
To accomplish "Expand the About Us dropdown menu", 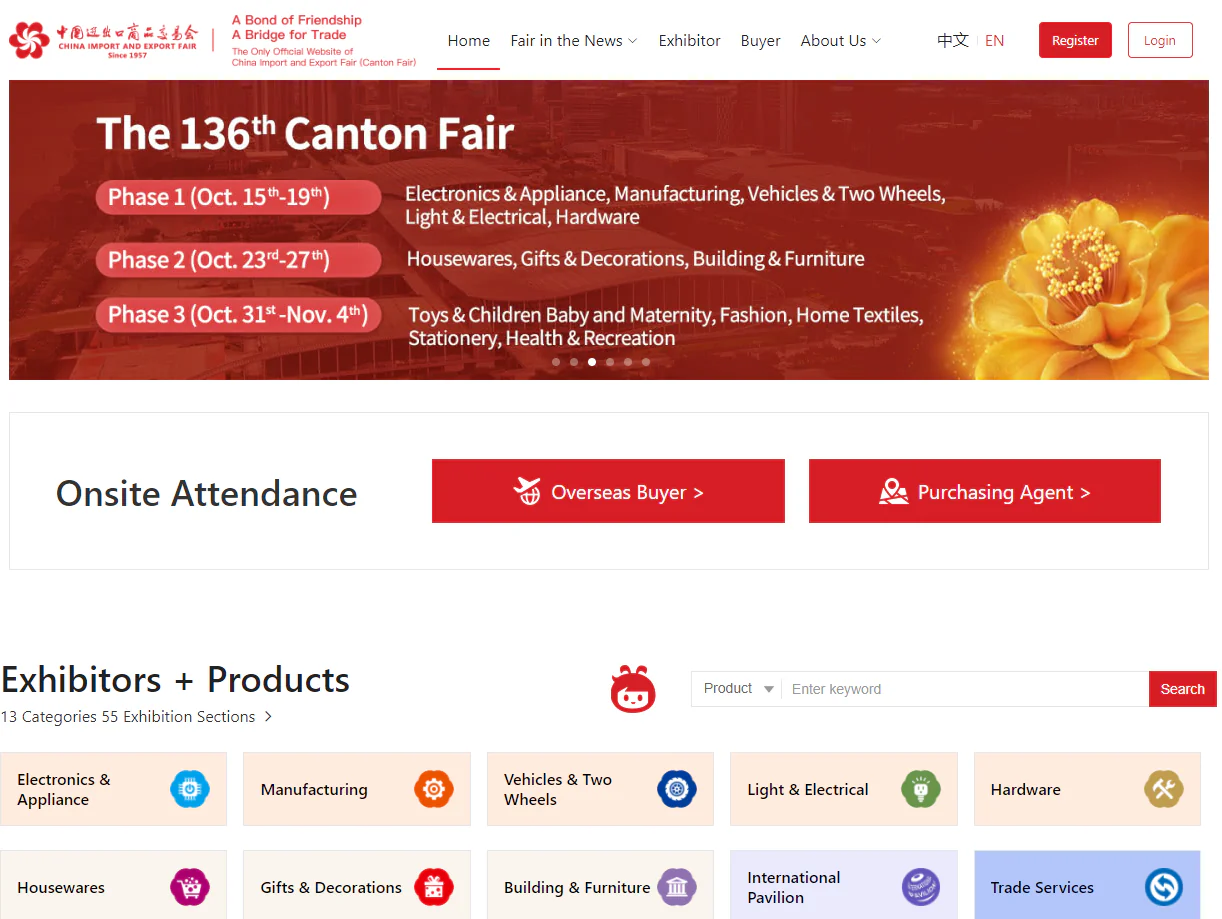I will 840,41.
